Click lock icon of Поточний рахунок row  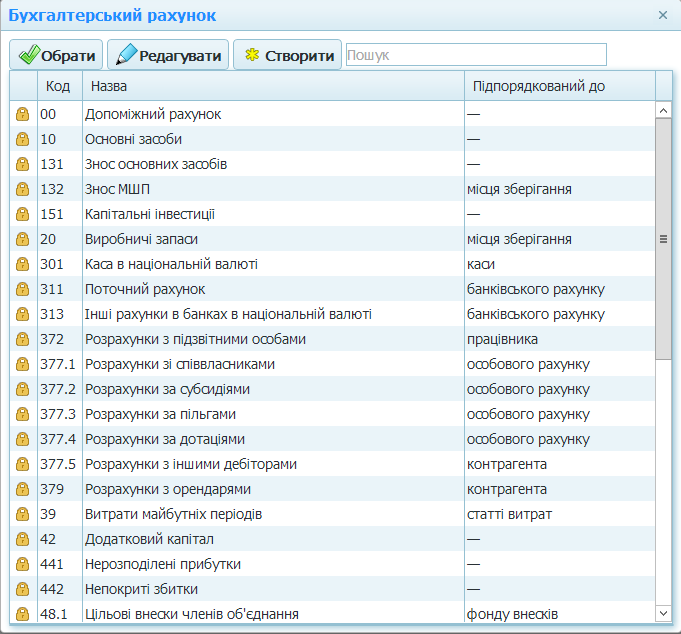tap(22, 289)
